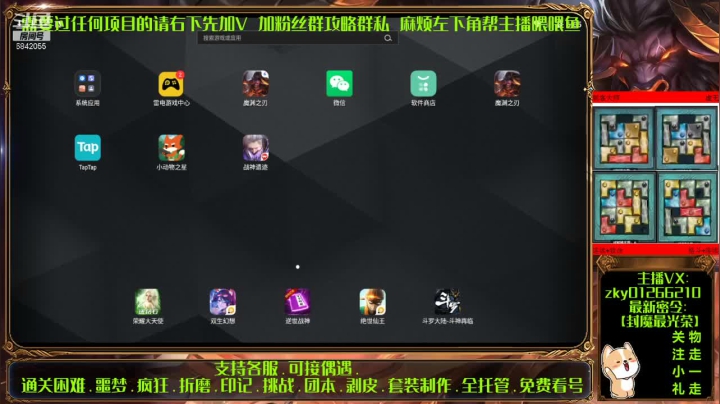Launch 小动物之星 fox game
This screenshot has width=720, height=404.
(x=171, y=148)
